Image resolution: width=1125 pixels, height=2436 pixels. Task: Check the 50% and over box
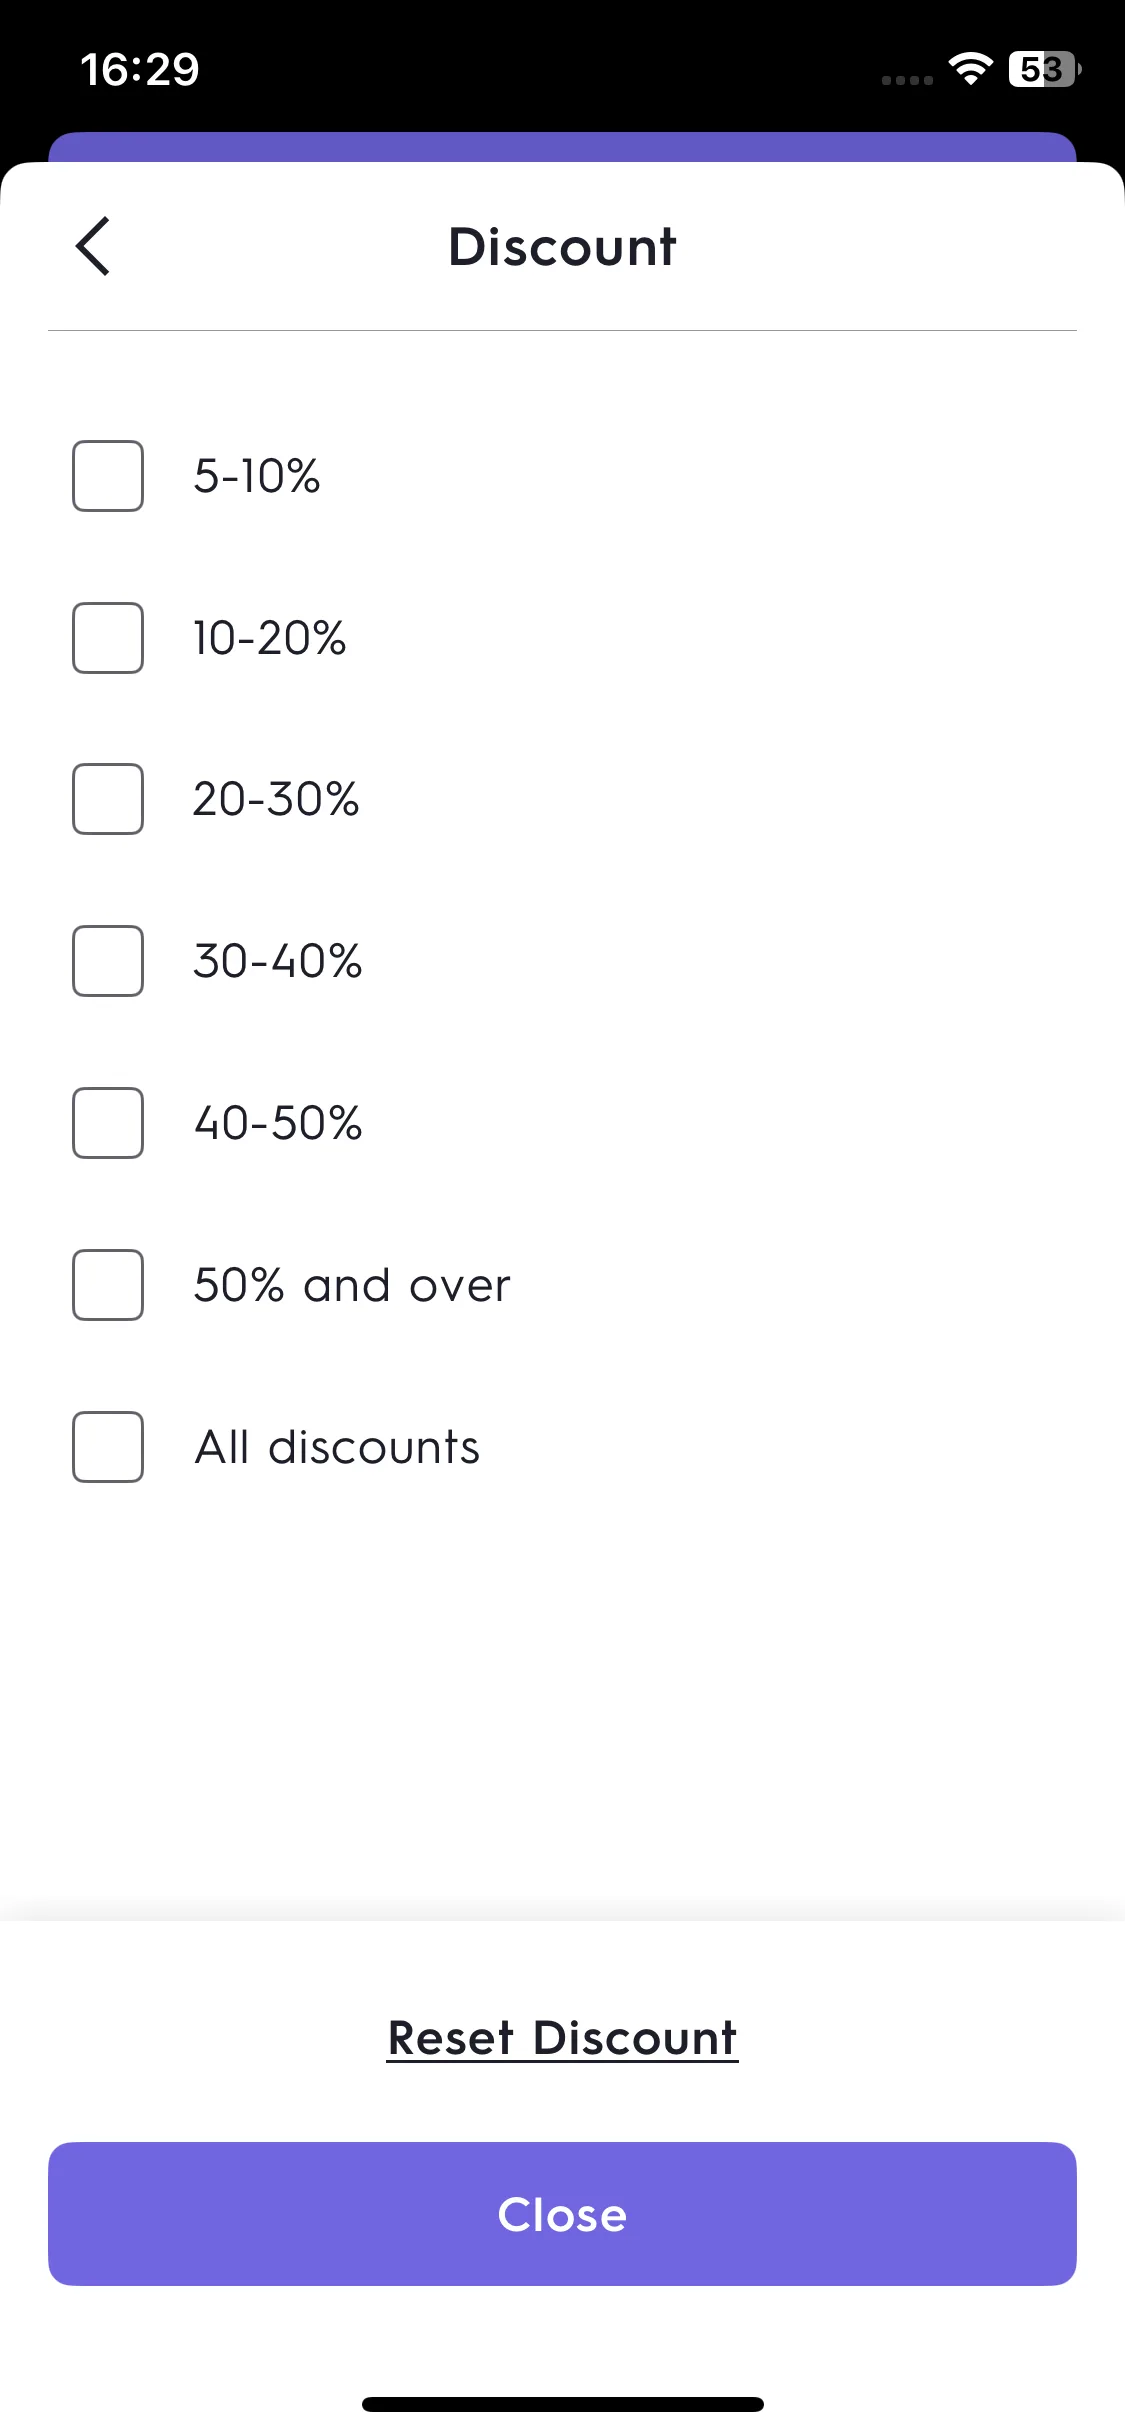pyautogui.click(x=108, y=1285)
